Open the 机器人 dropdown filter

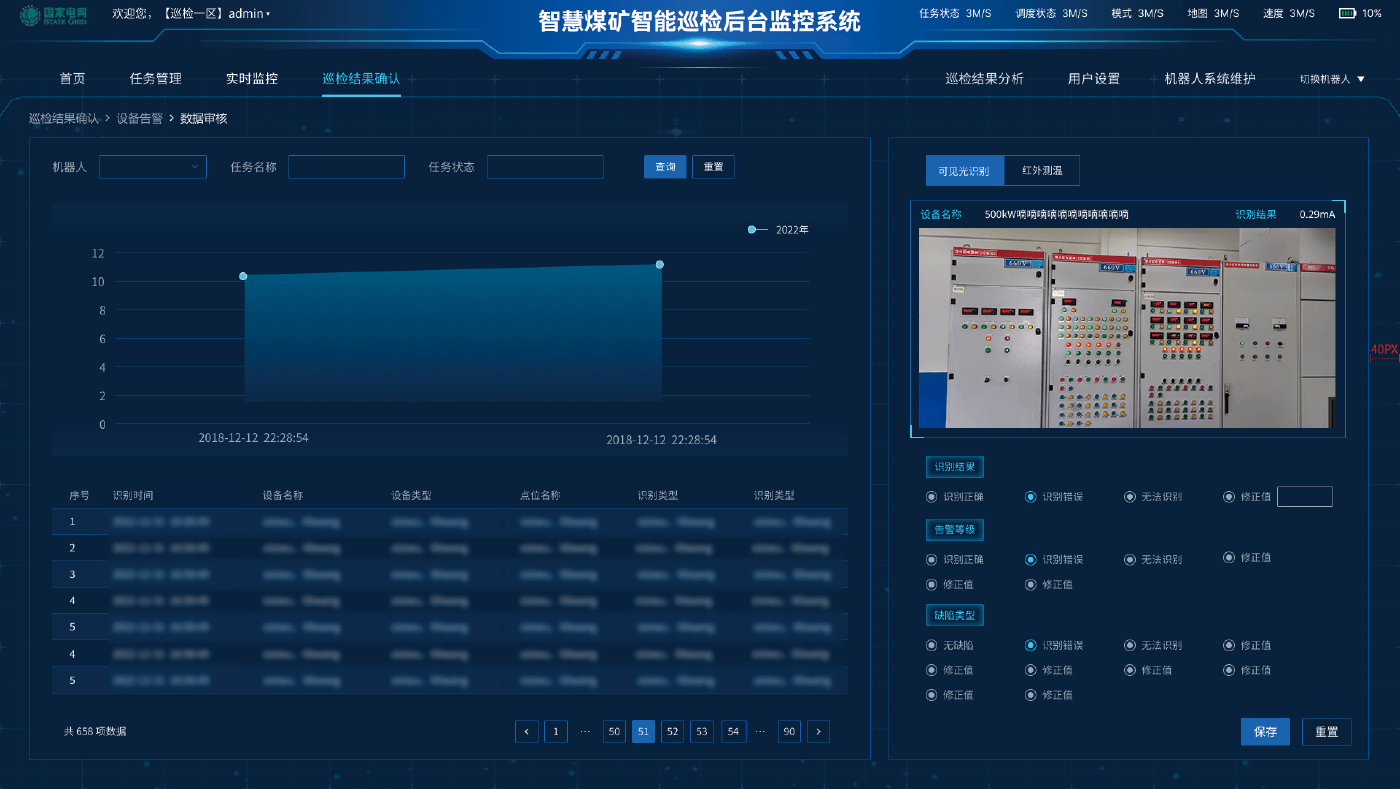click(152, 167)
